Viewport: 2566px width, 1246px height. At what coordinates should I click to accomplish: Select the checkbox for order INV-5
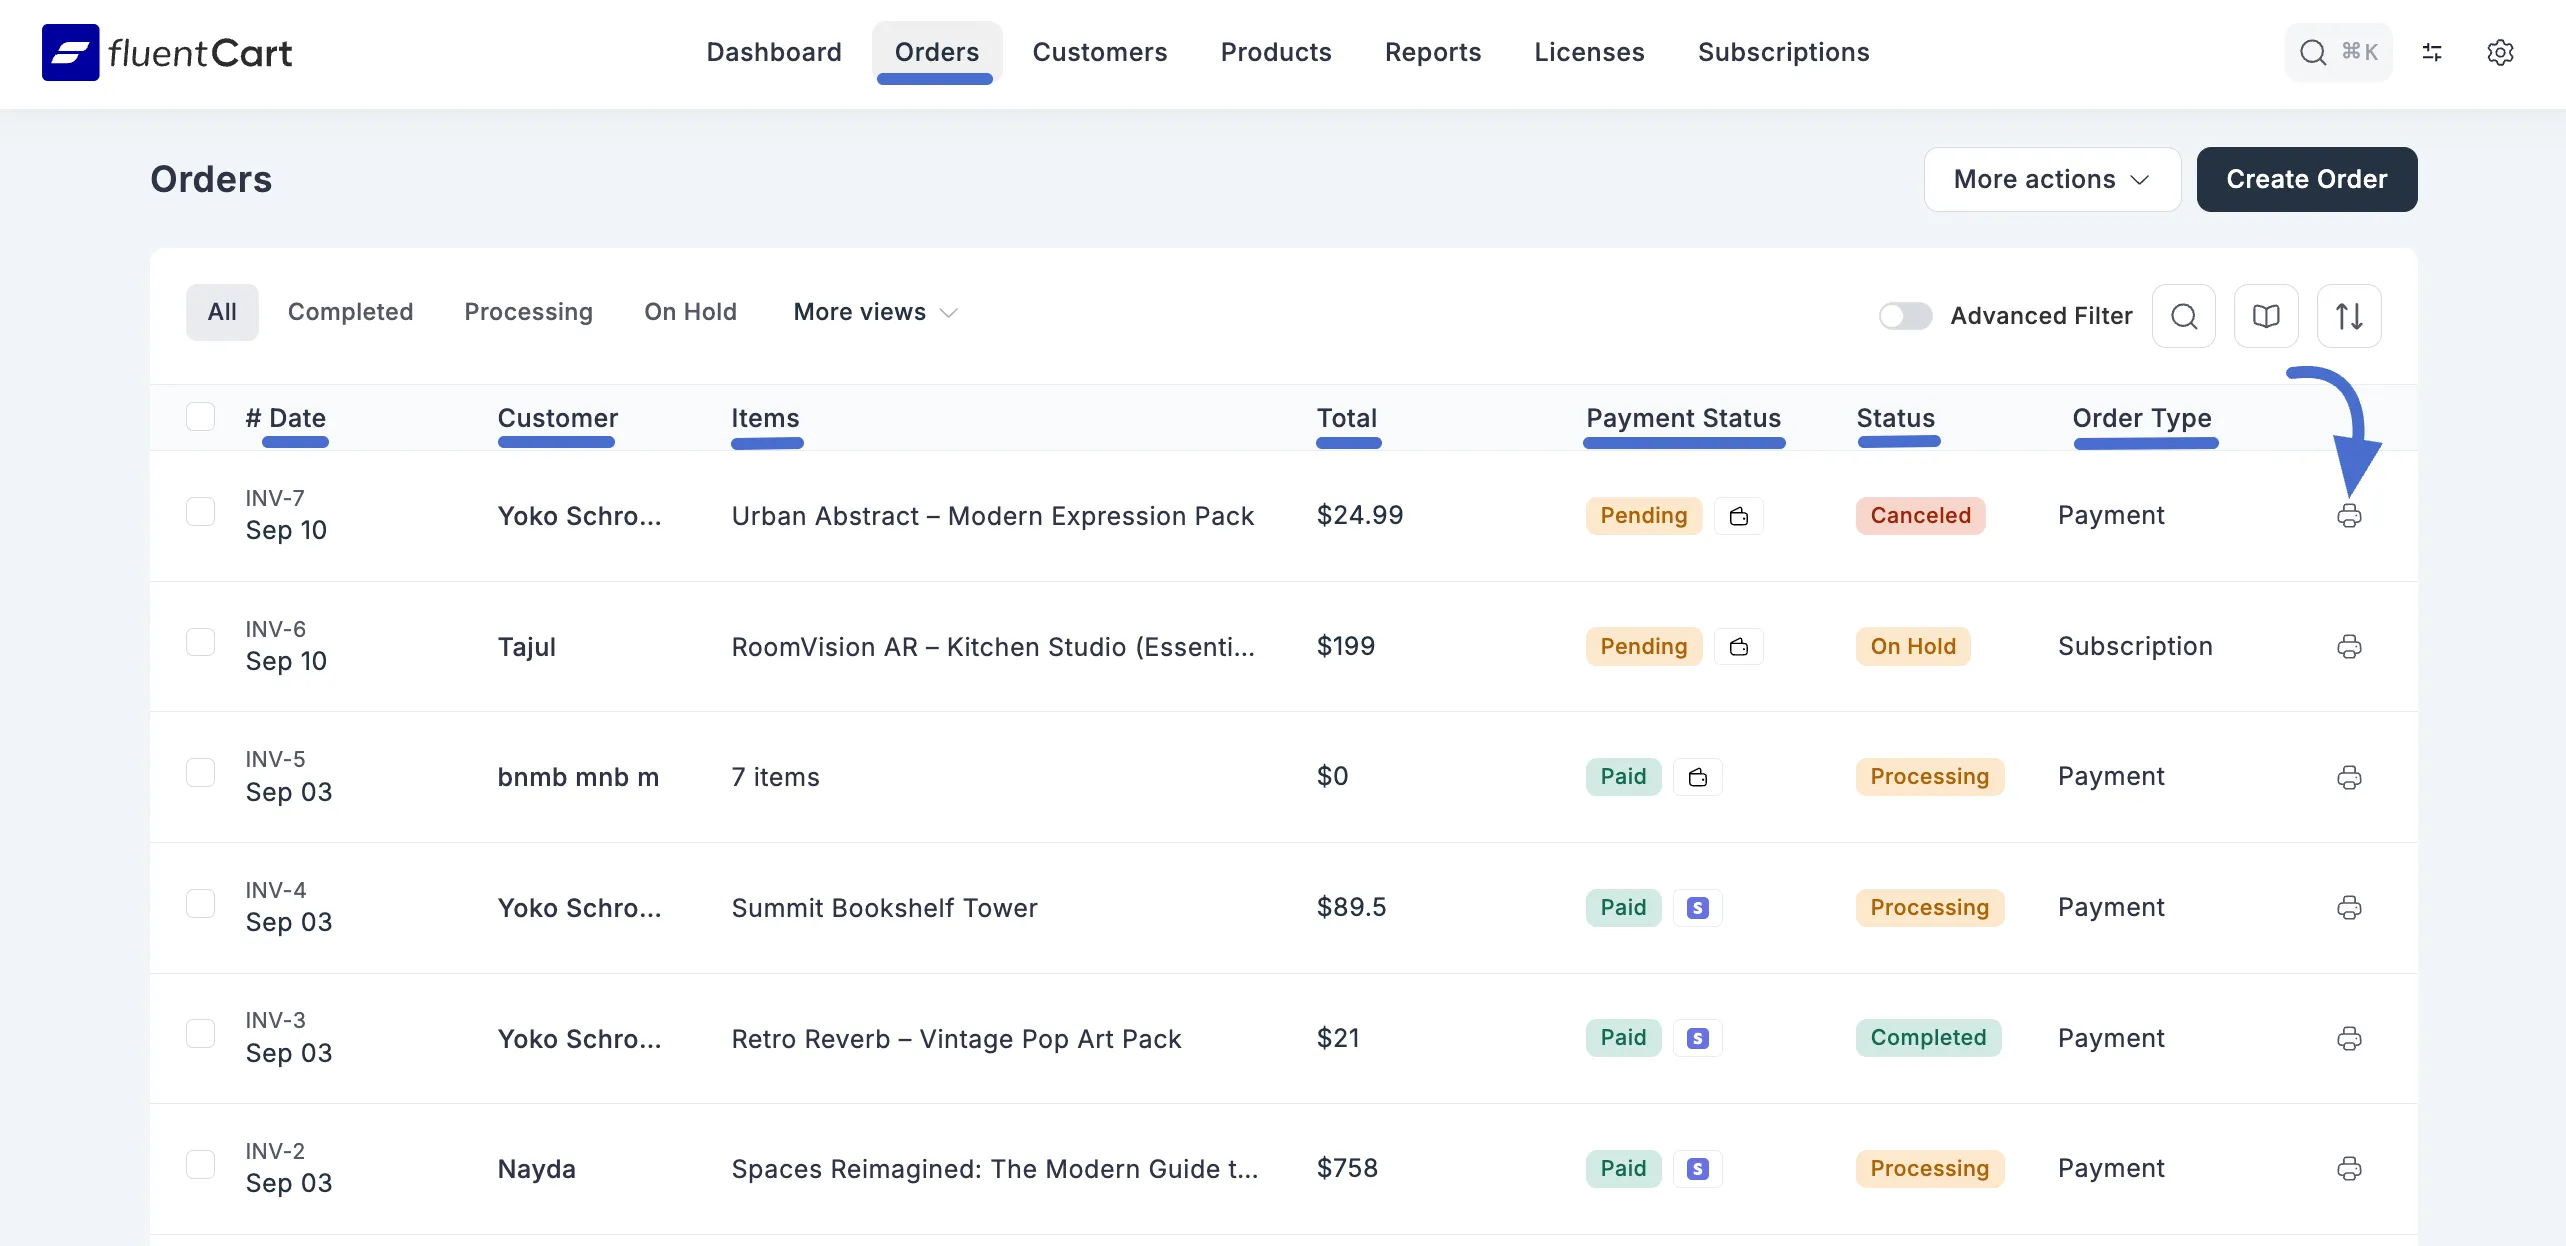pos(201,772)
